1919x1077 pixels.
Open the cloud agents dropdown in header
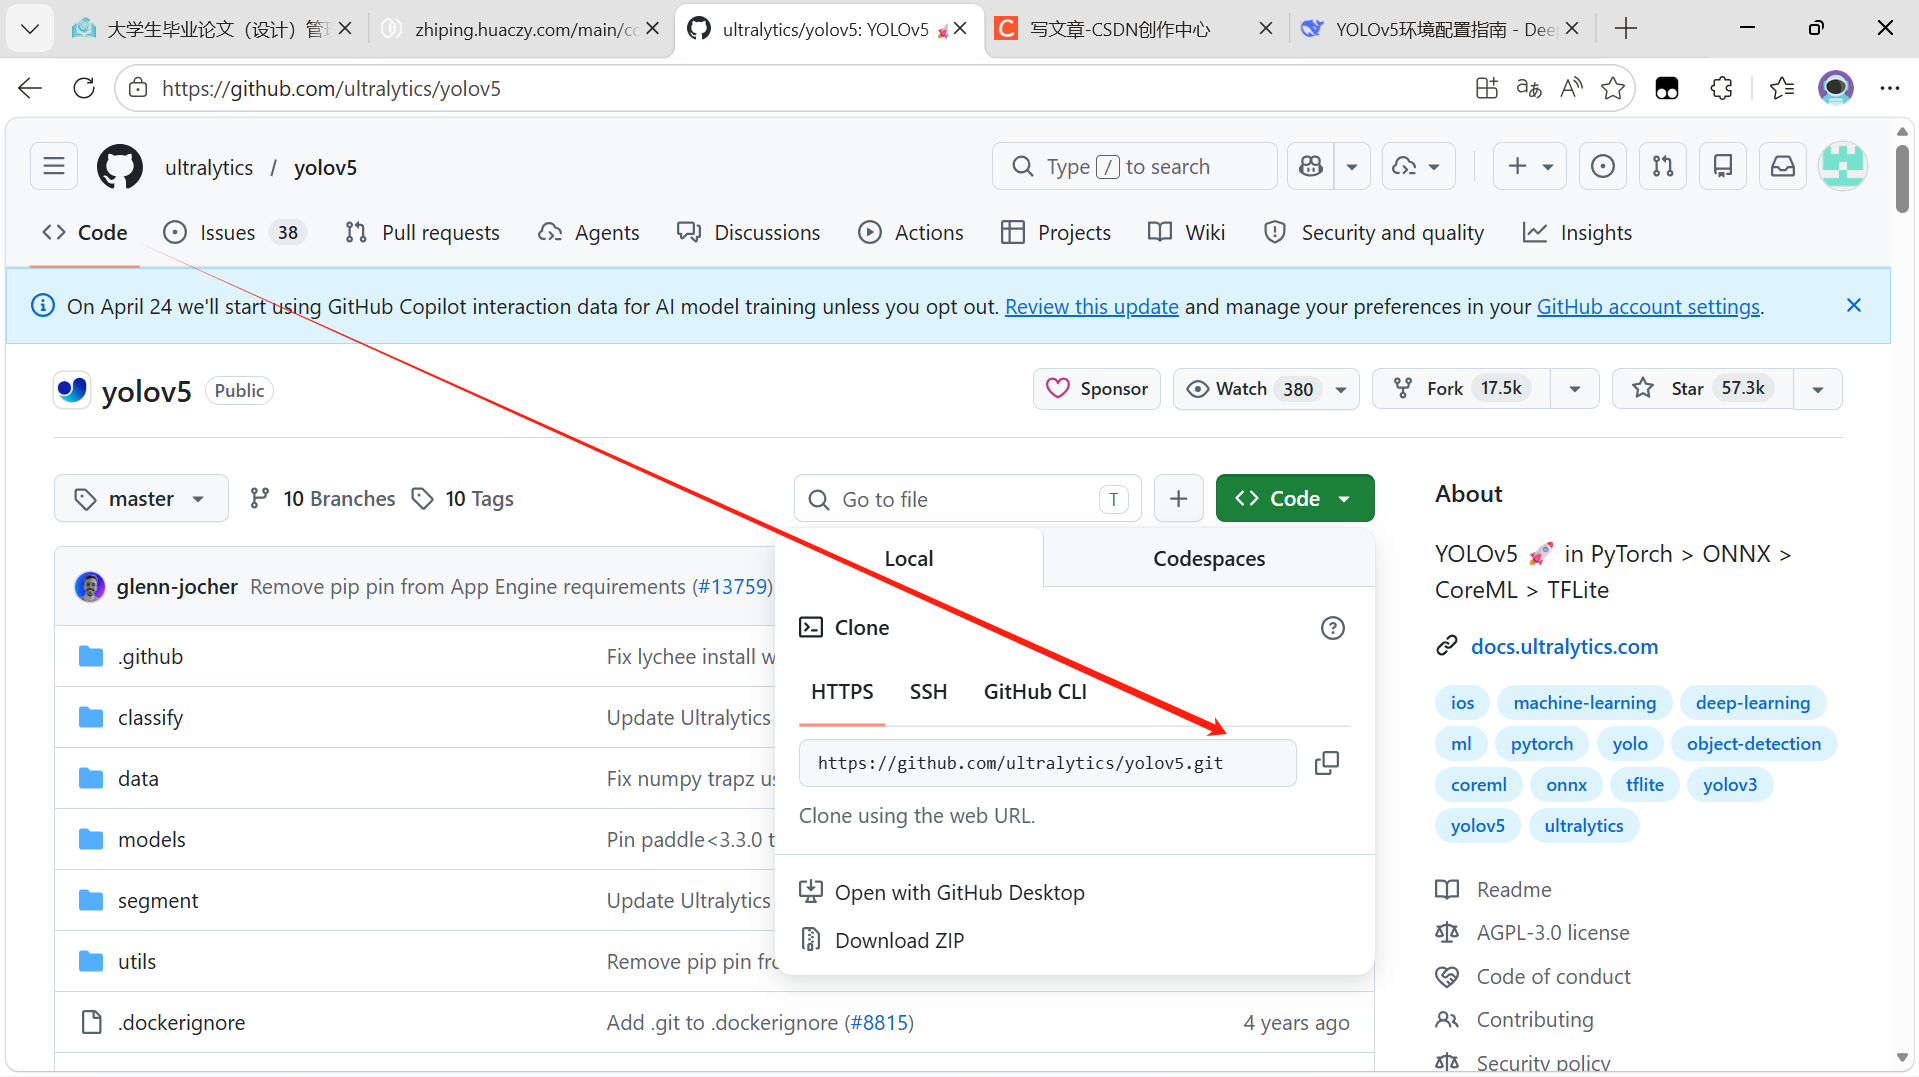1417,166
